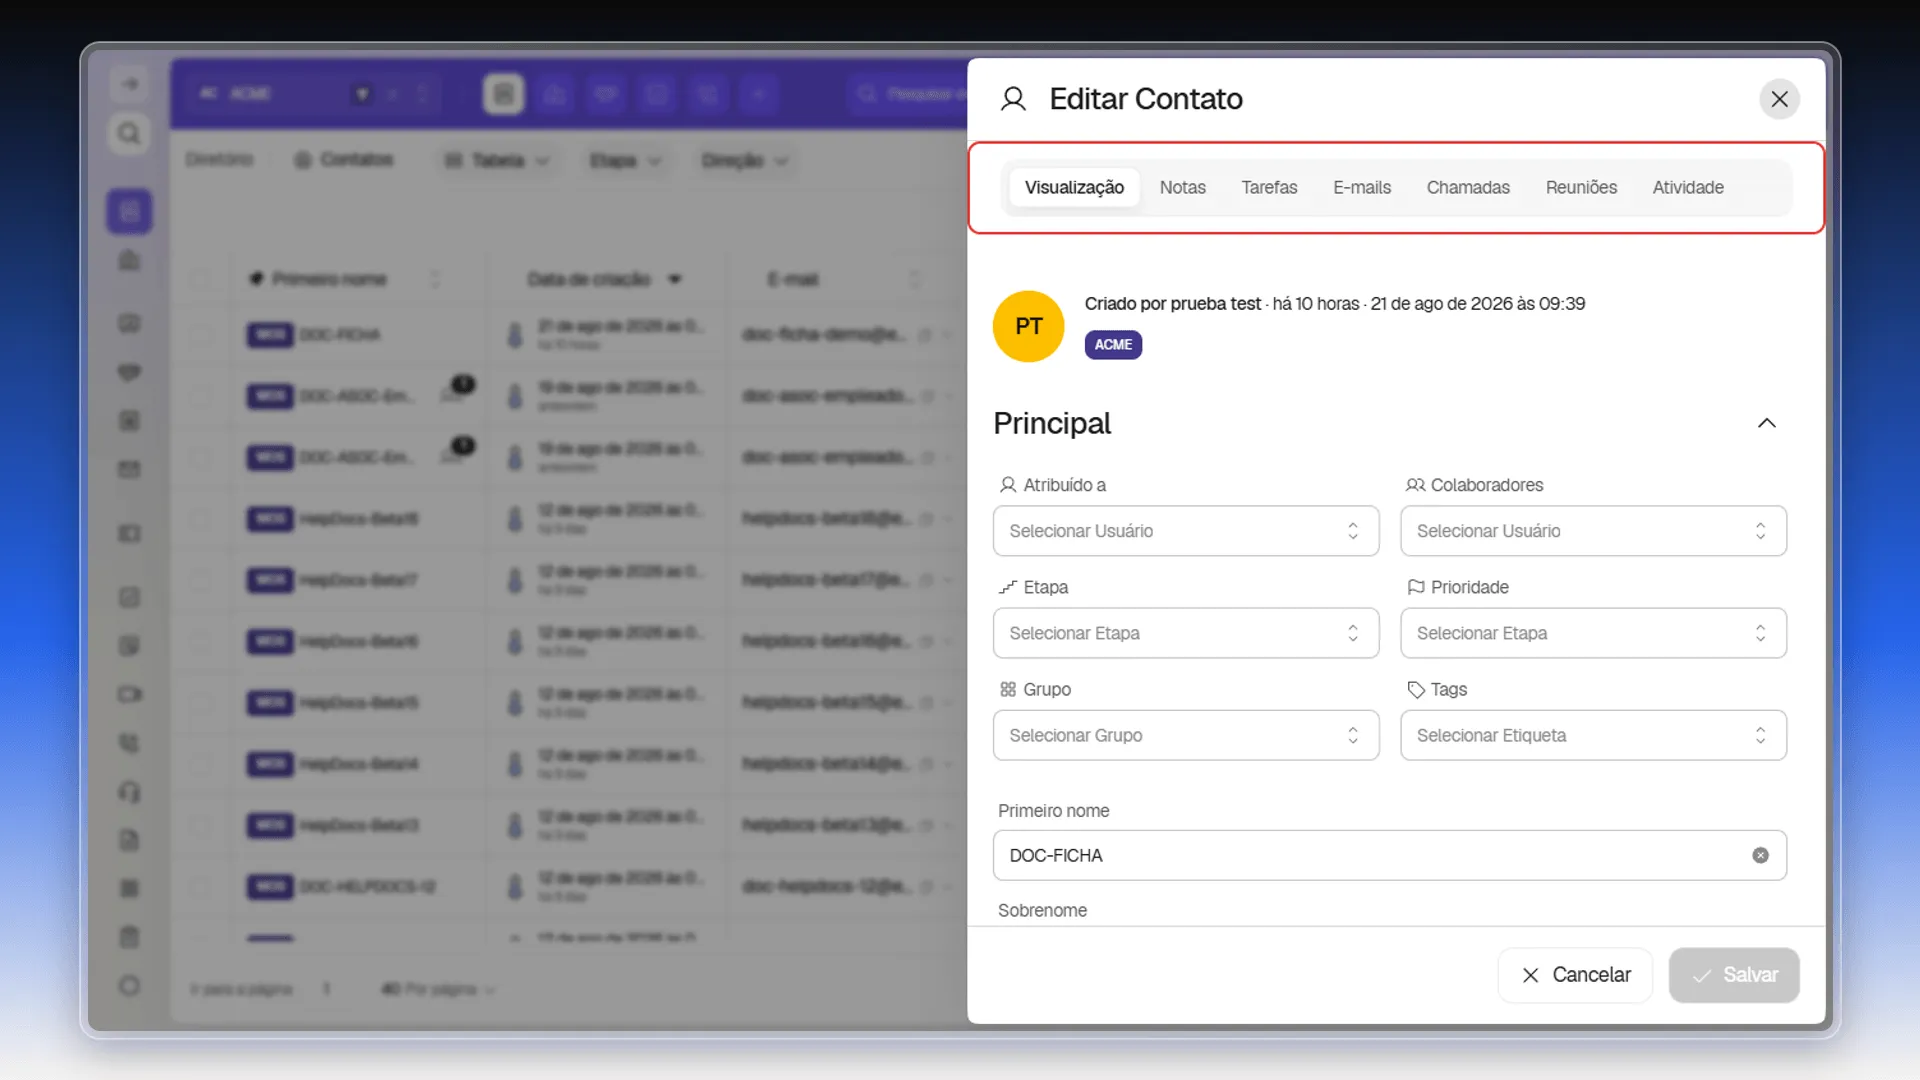Click the Salvar button
Viewport: 1920px width, 1080px height.
tap(1733, 975)
